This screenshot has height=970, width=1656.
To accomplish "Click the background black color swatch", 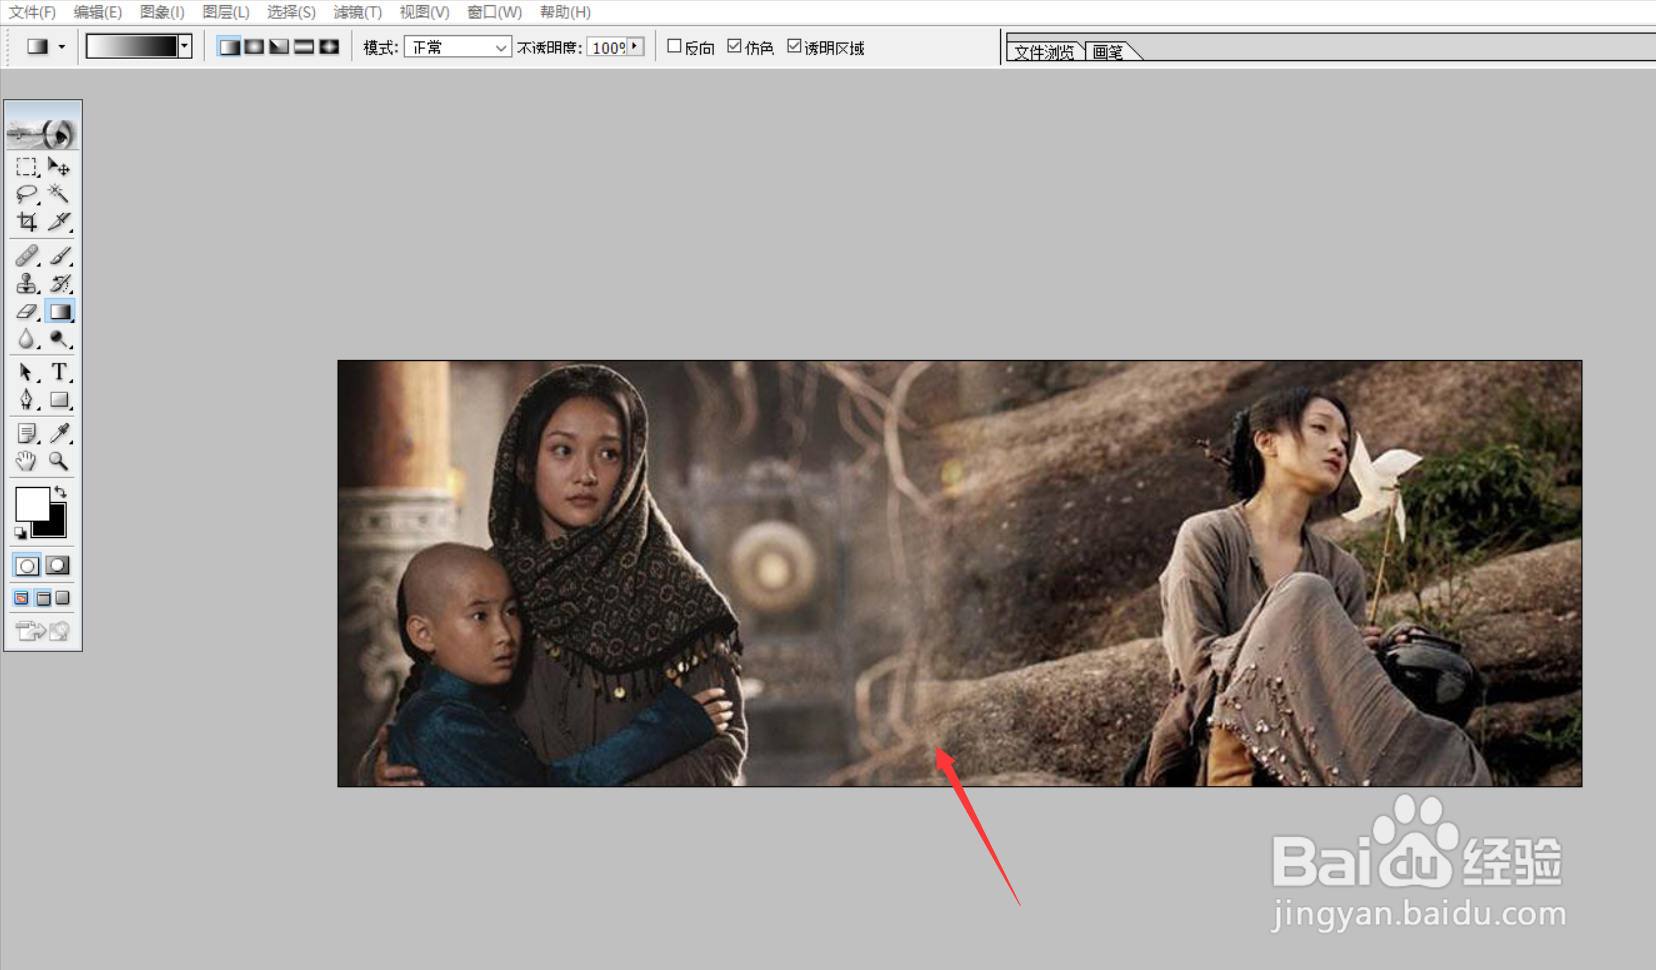I will click(54, 525).
